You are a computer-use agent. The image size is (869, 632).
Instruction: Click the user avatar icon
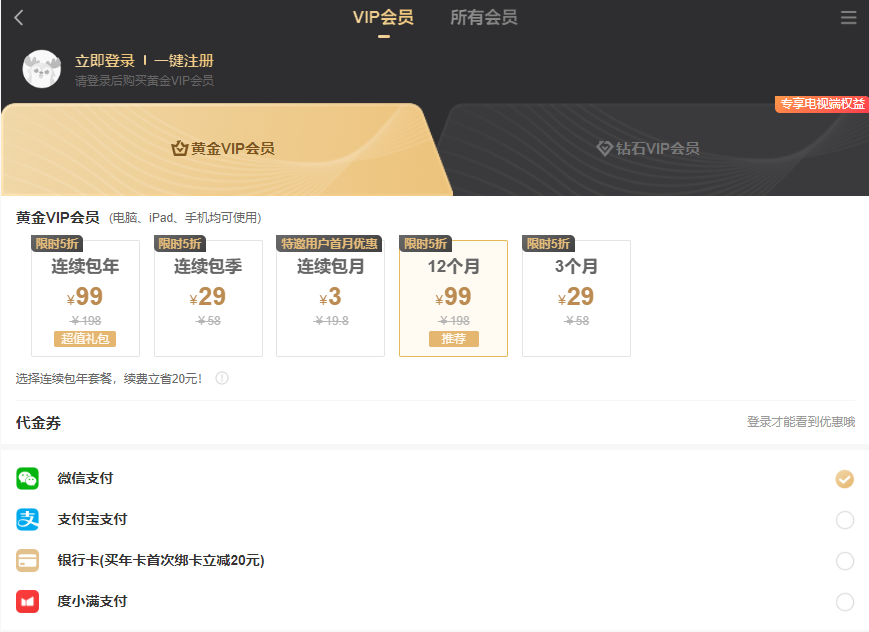click(42, 69)
